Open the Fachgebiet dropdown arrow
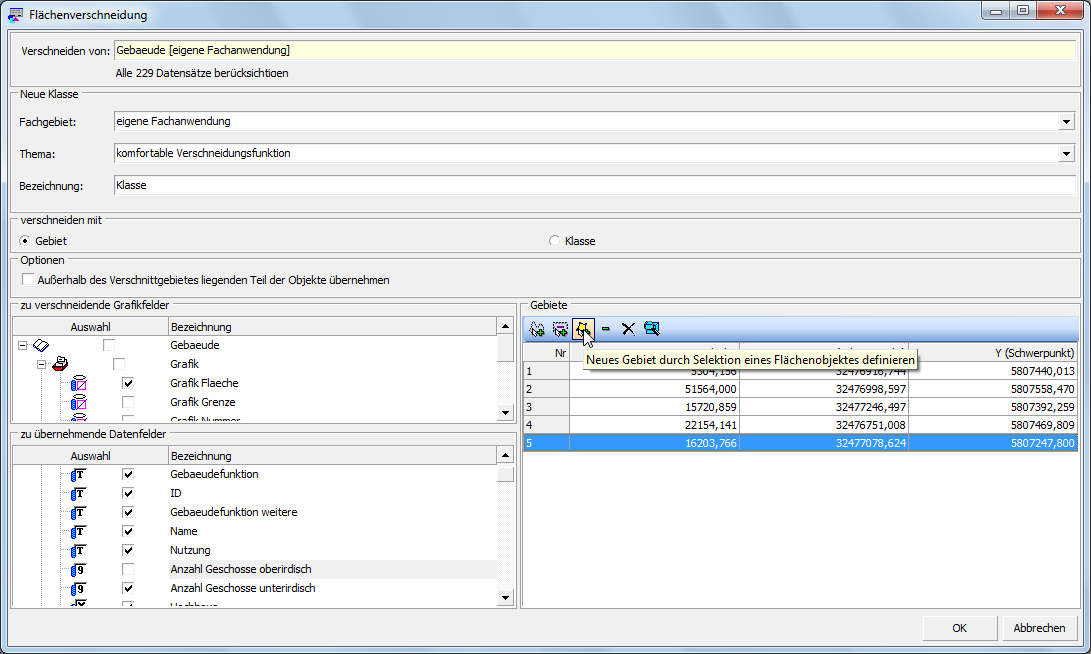The height and width of the screenshot is (654, 1091). pos(1066,122)
